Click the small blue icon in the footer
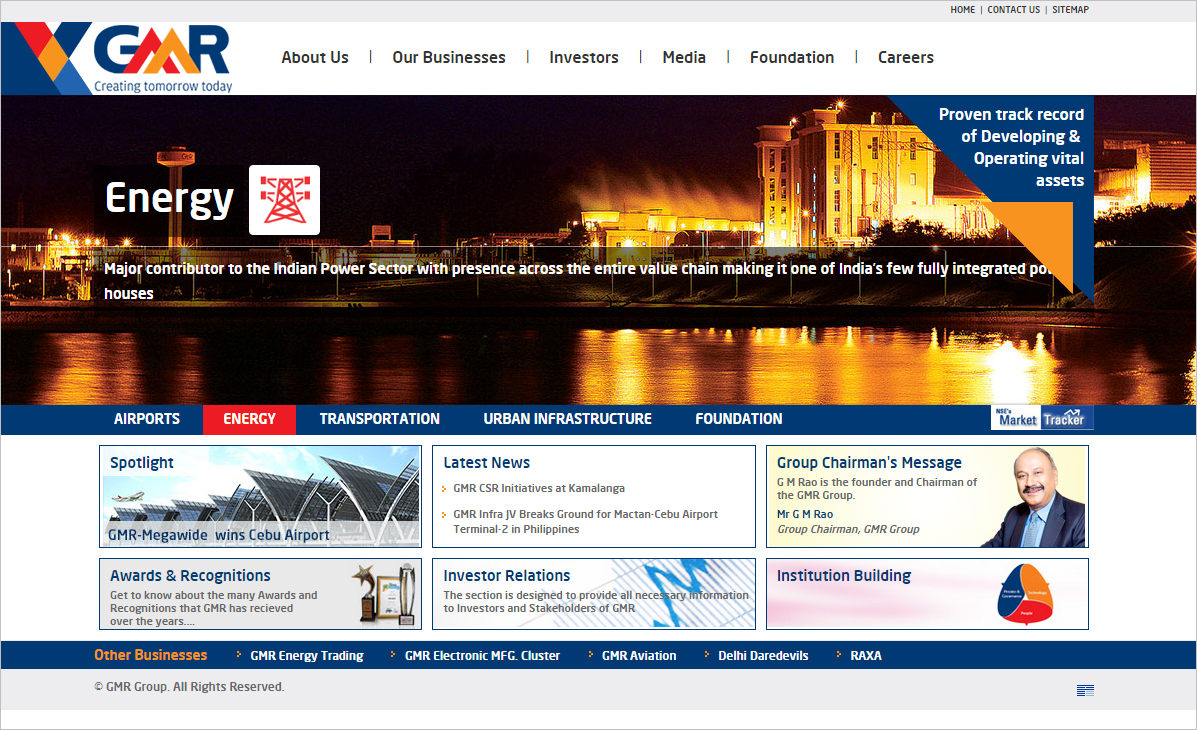 point(1085,690)
